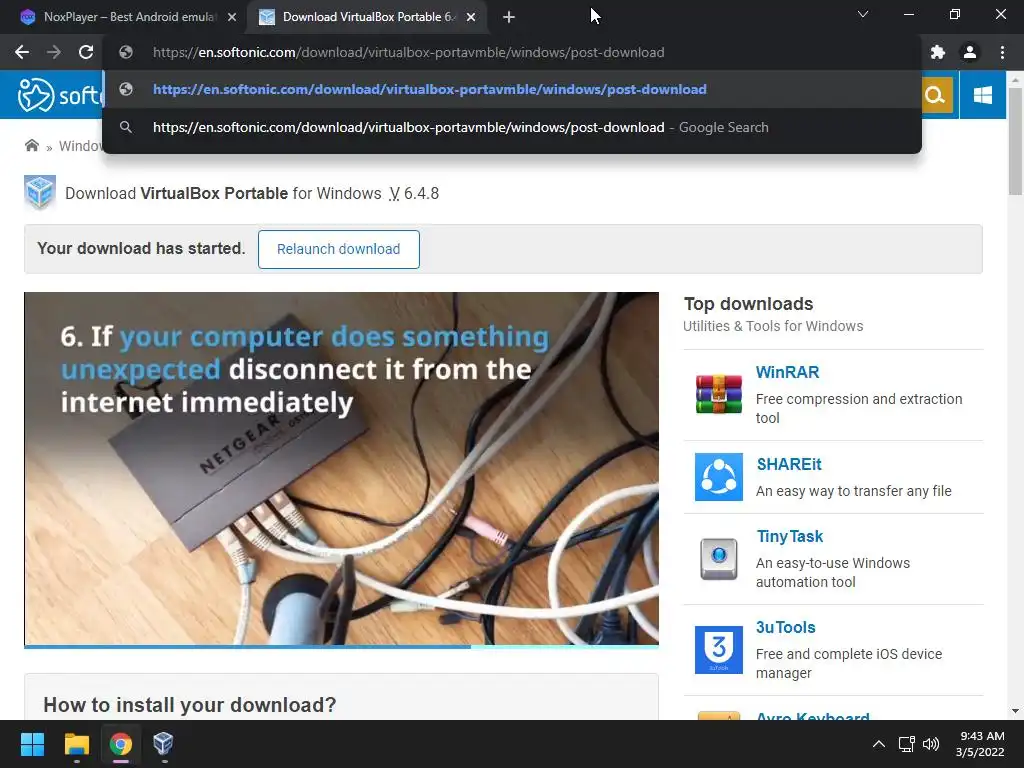This screenshot has height=768, width=1024.
Task: Show hidden system tray icons
Action: coord(879,744)
